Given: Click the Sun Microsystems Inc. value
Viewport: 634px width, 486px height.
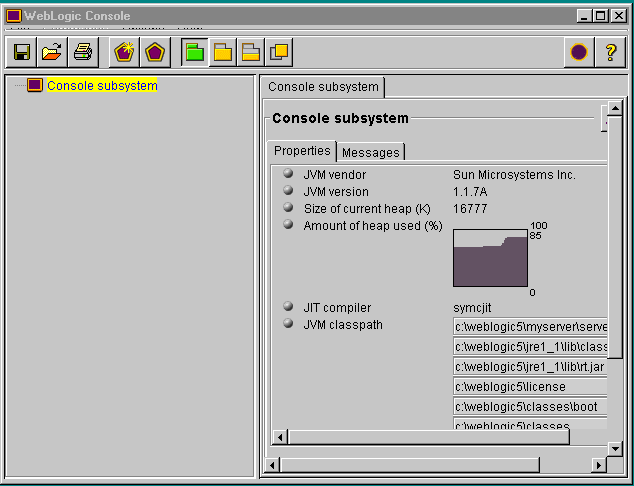Looking at the screenshot, I should (514, 175).
